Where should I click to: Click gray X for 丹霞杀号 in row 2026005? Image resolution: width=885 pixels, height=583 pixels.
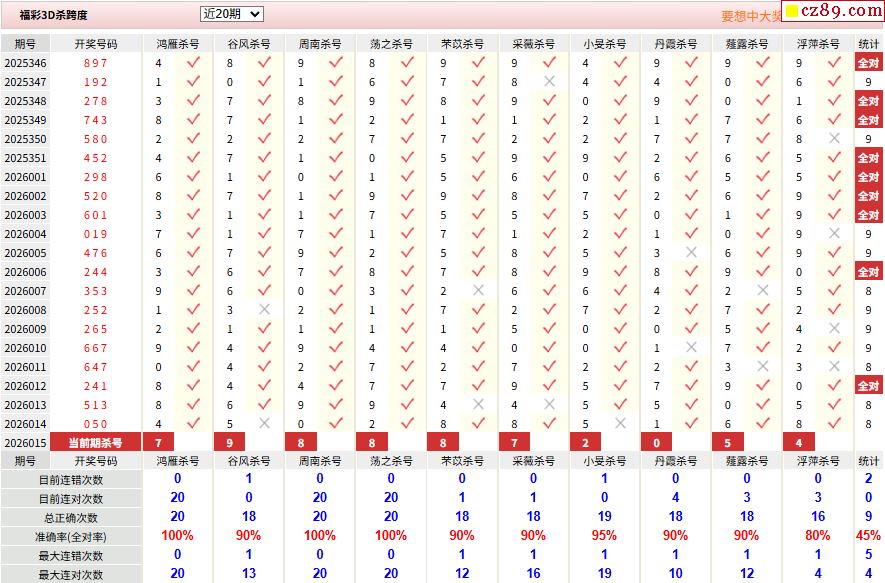pos(691,252)
